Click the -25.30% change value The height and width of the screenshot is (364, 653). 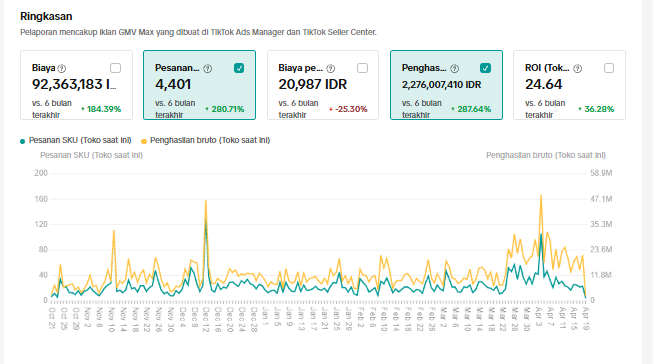(351, 109)
